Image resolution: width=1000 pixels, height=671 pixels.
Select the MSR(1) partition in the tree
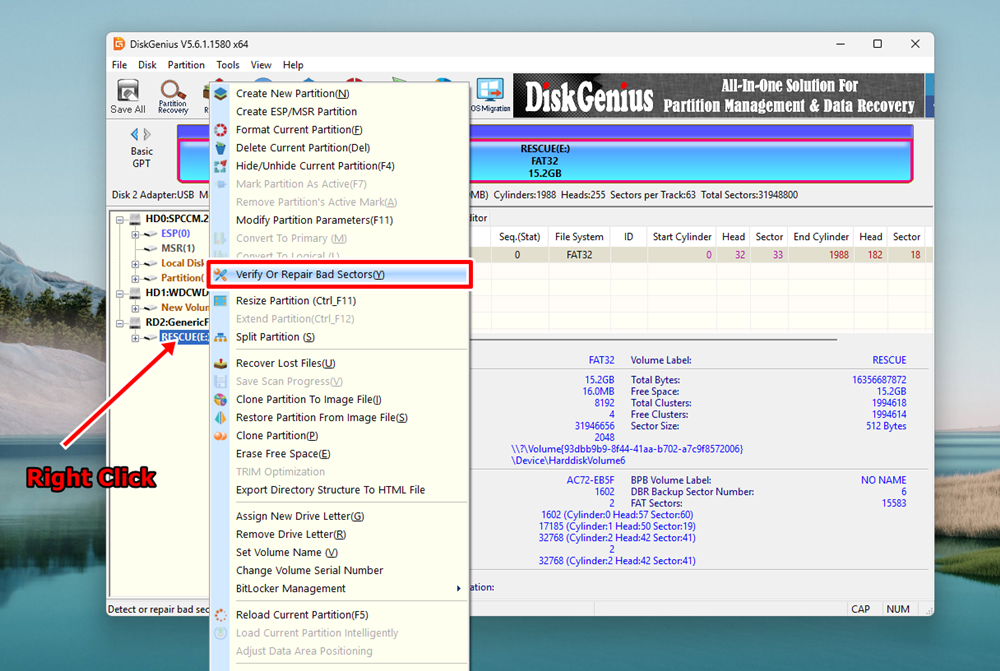[178, 248]
